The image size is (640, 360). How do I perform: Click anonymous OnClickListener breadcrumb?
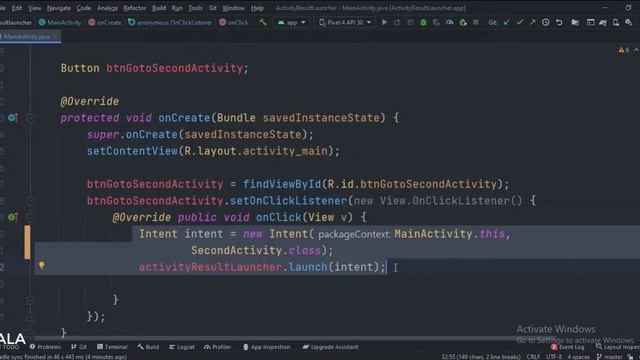(x=170, y=22)
